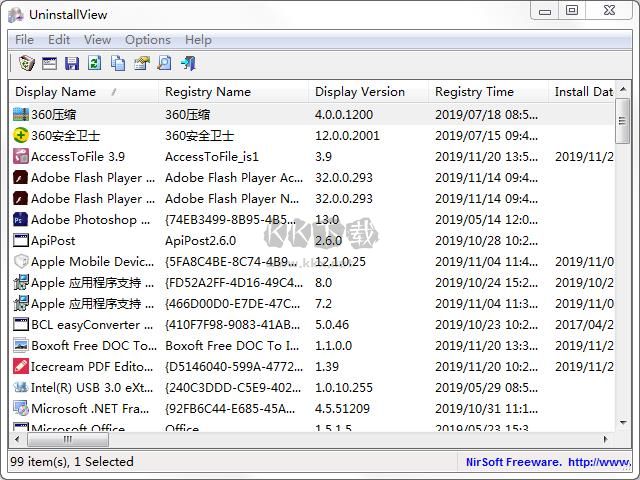
Task: Click version cell 1.0.10.255
Action: (344, 387)
